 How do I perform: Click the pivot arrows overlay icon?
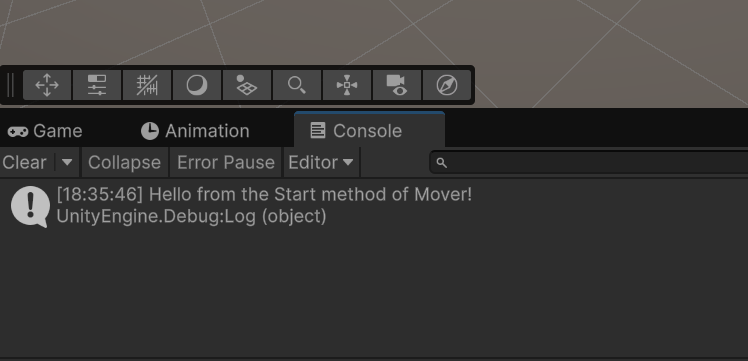[x=347, y=85]
